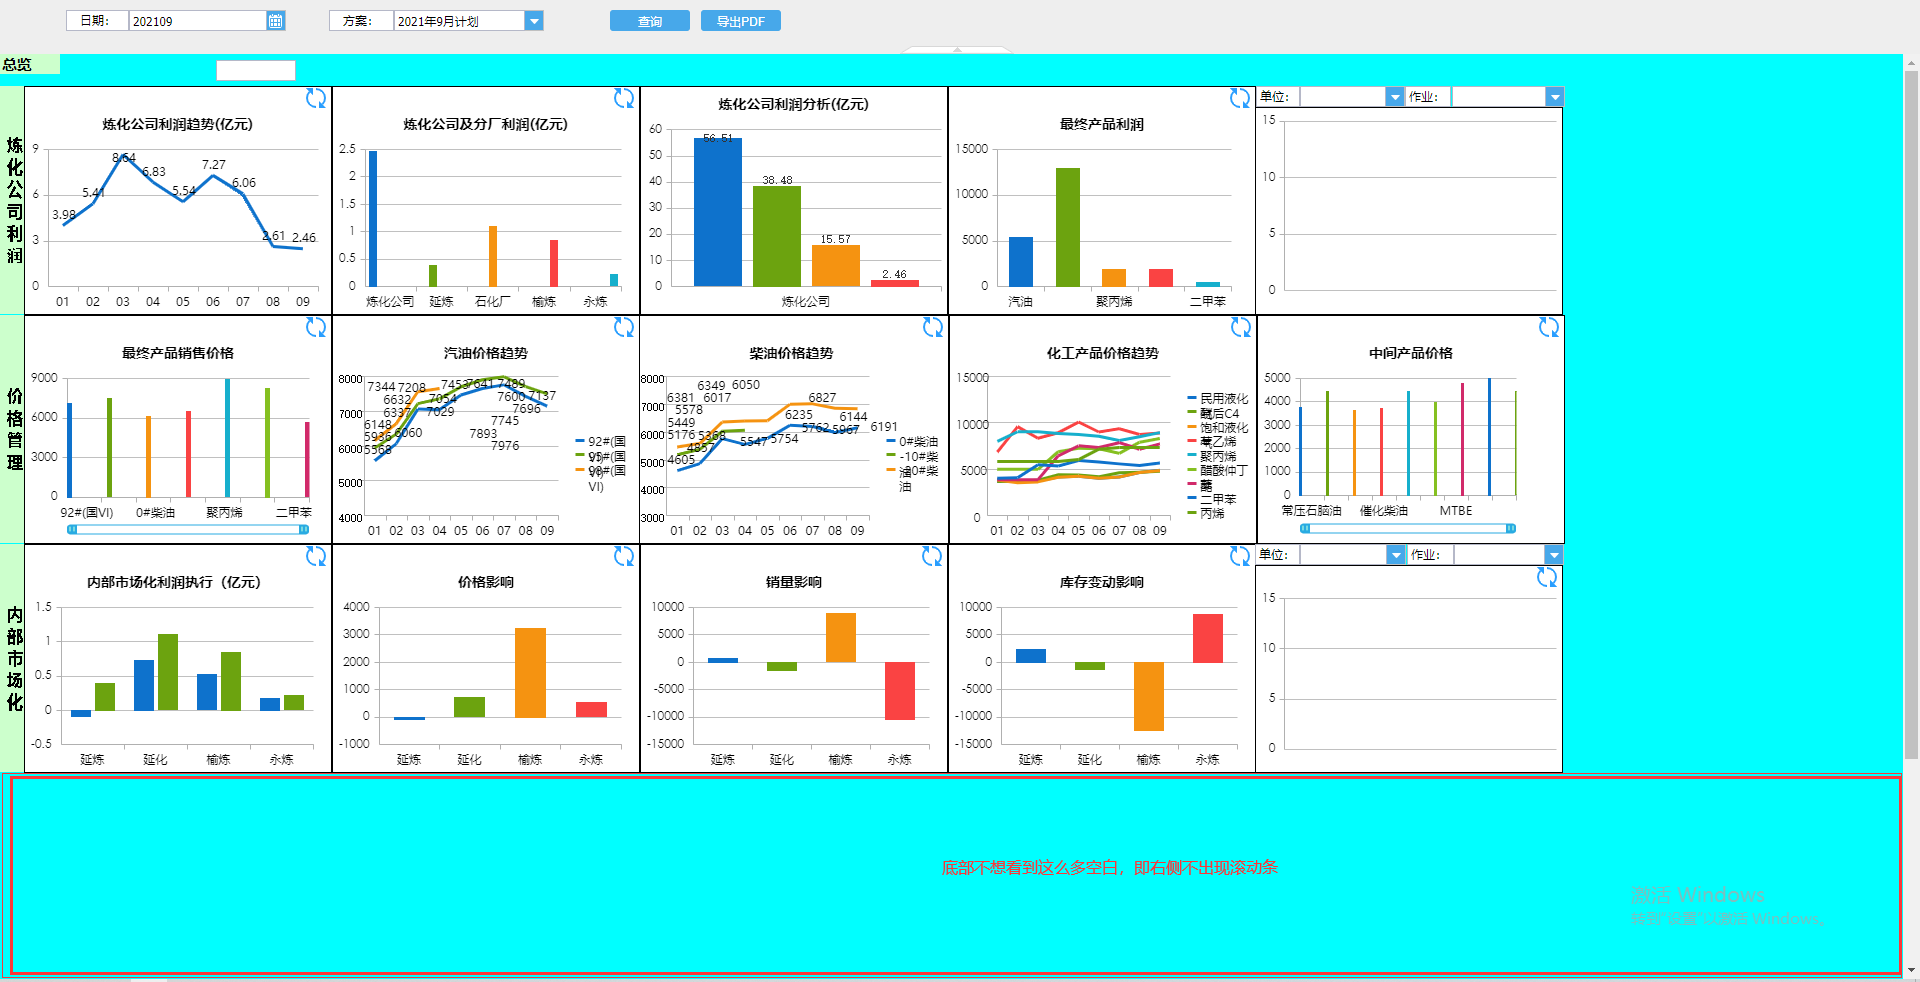Click the orange 榆炼 bar in 价格影响
Image resolution: width=1920 pixels, height=982 pixels.
click(x=530, y=672)
